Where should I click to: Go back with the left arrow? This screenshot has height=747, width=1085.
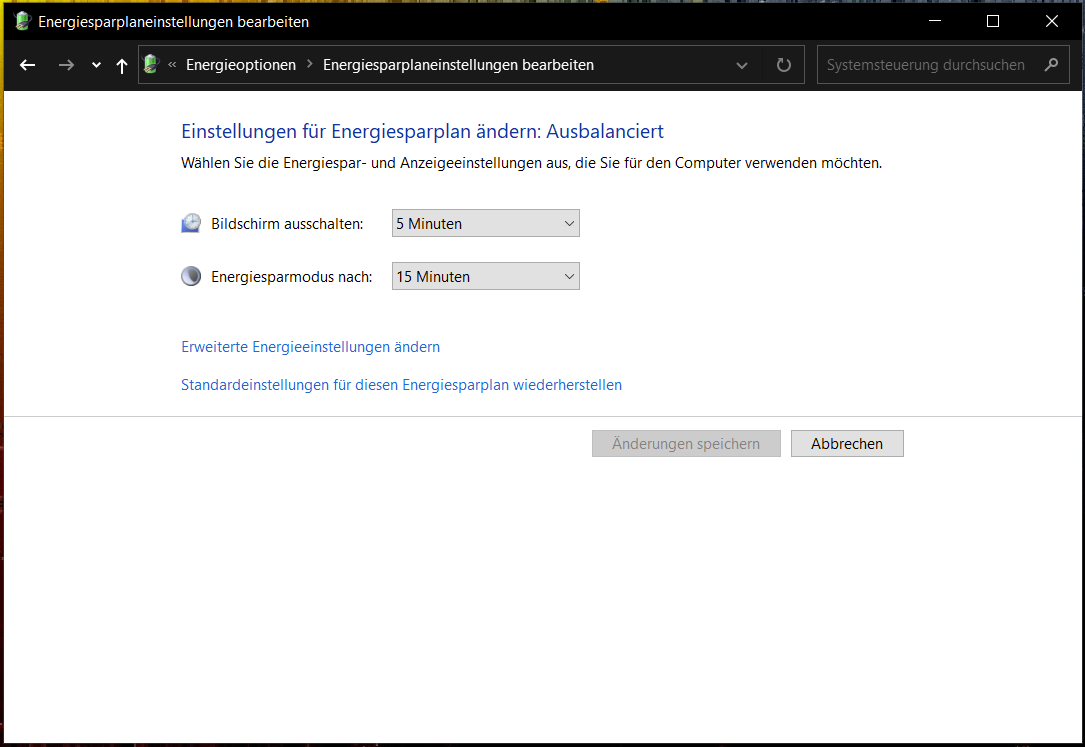[x=28, y=65]
